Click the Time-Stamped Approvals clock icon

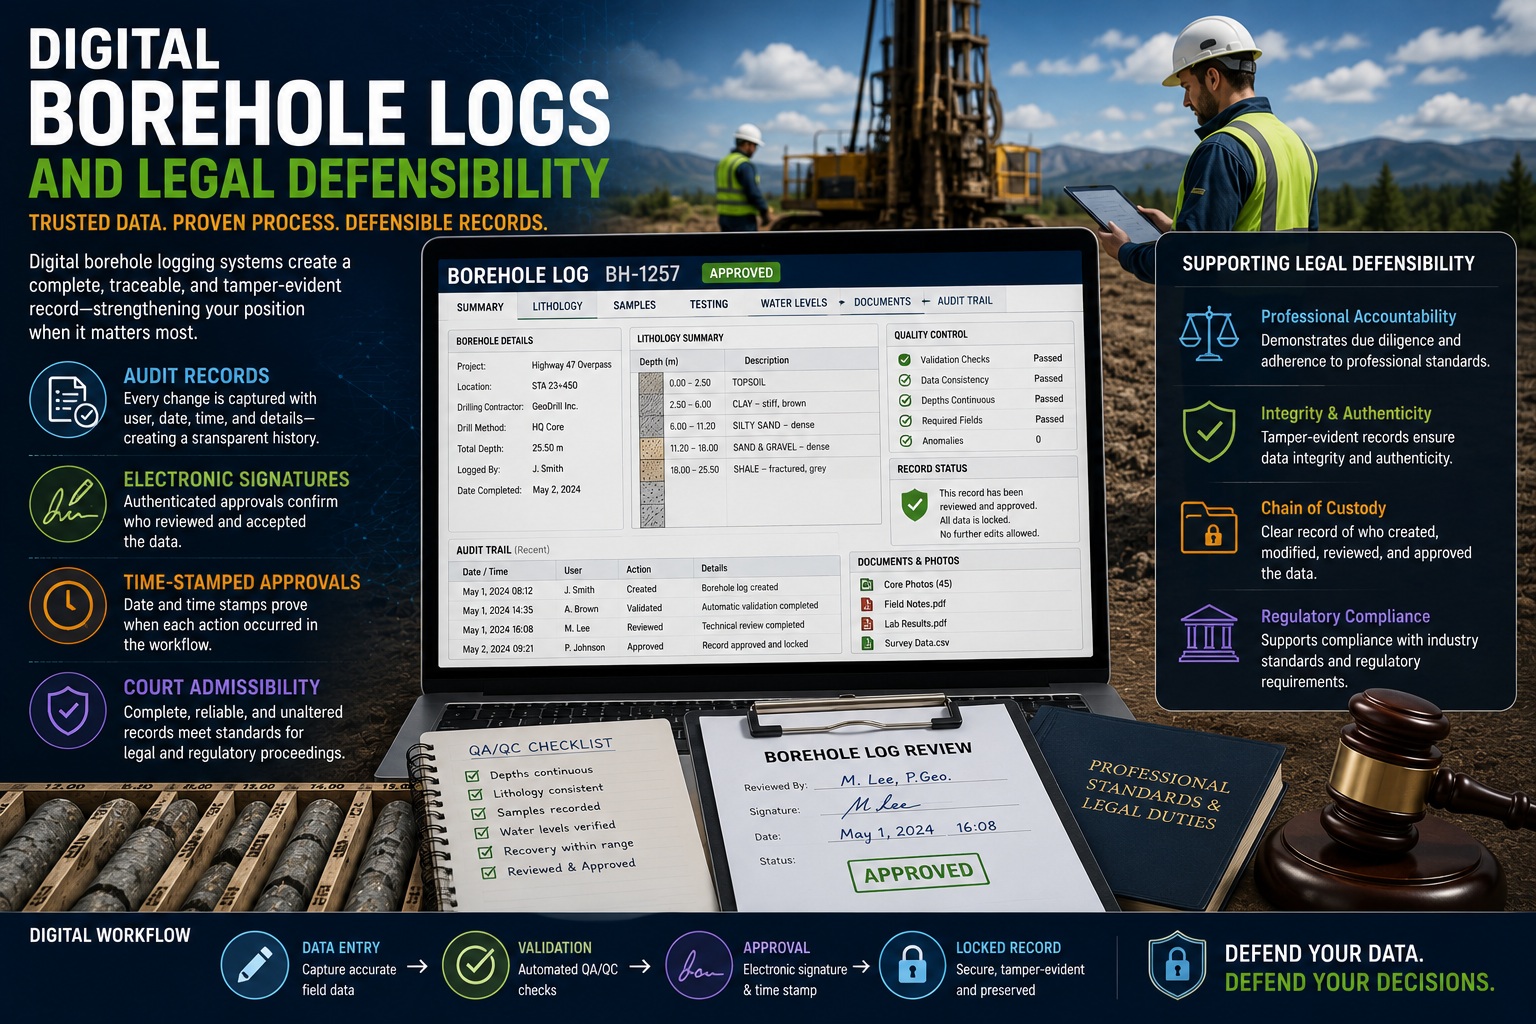coord(68,605)
